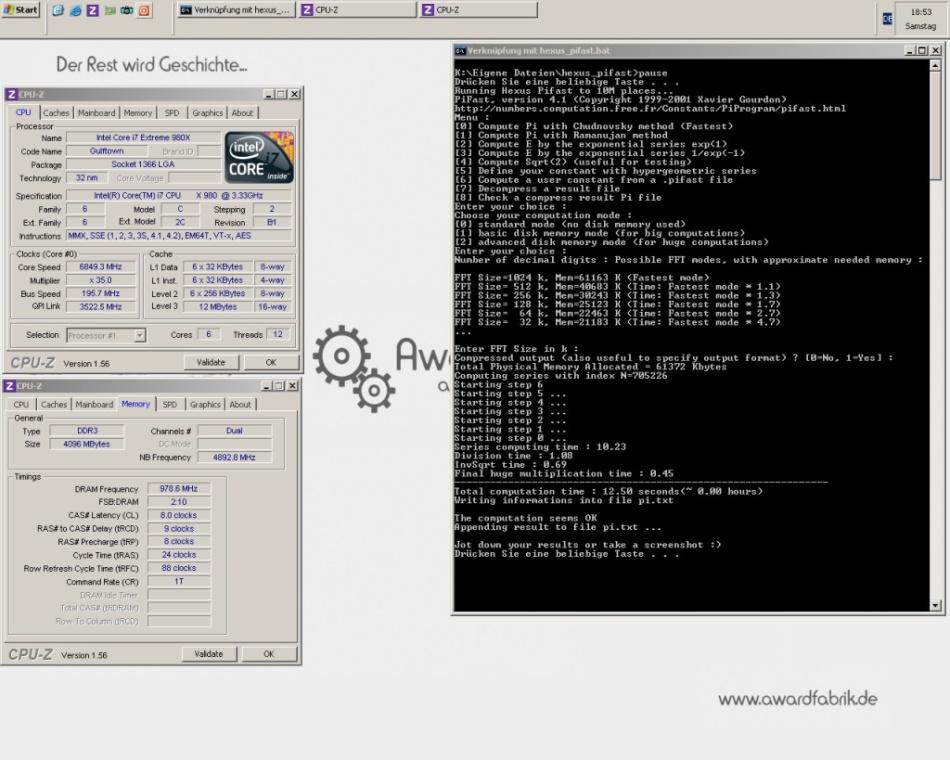Click the Instructions field MMX, SSE

[179, 236]
